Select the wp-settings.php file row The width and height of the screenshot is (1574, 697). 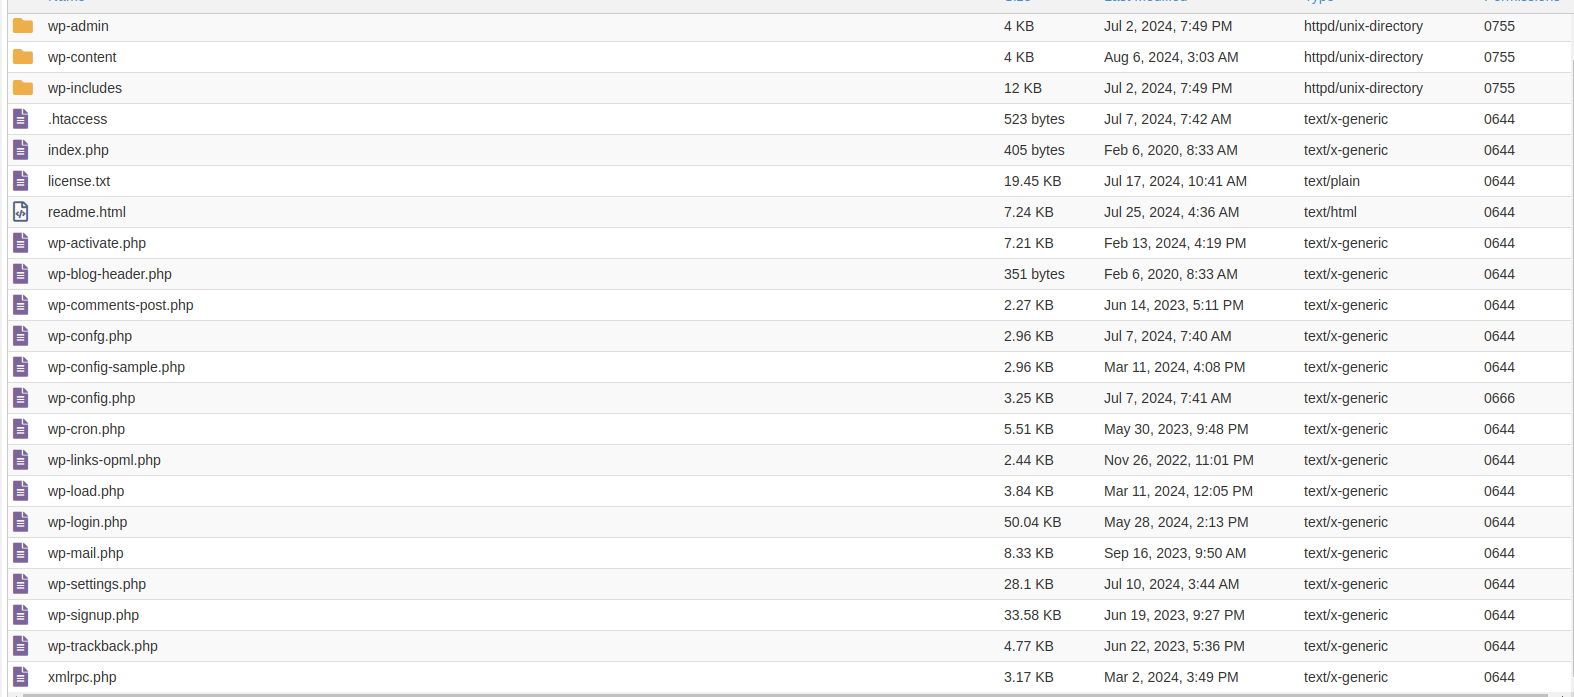click(x=790, y=584)
